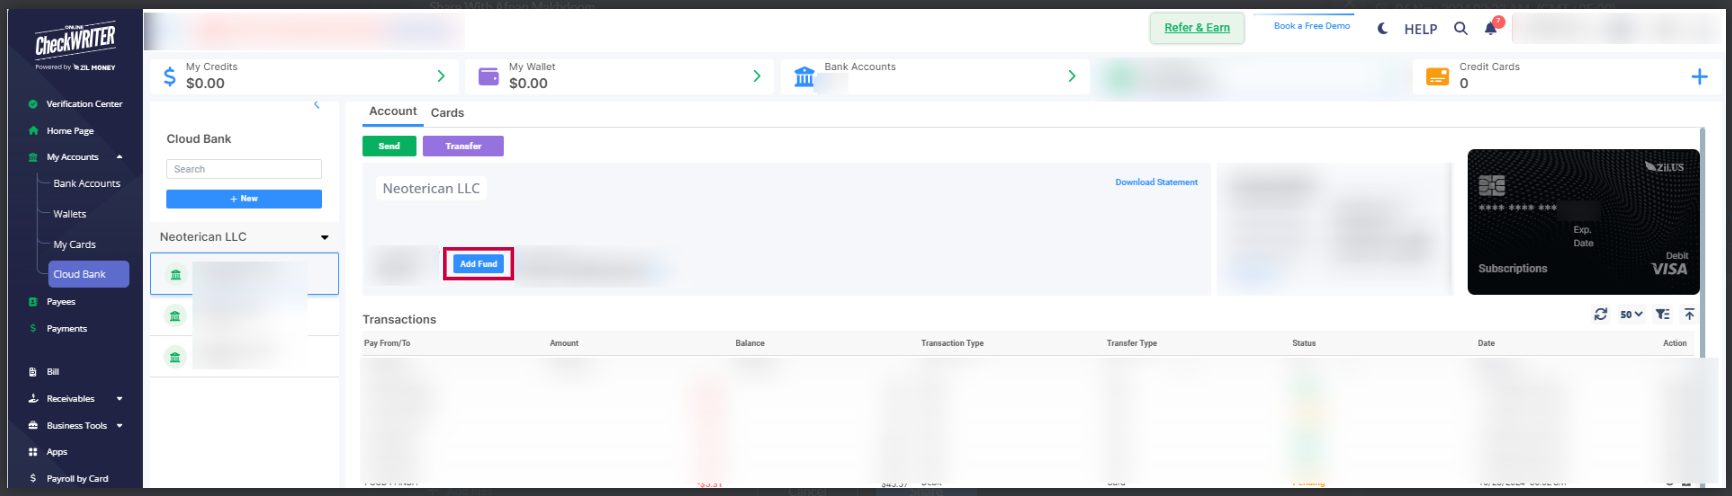This screenshot has width=1732, height=496.
Task: Open Bill in sidebar
Action: (x=53, y=372)
